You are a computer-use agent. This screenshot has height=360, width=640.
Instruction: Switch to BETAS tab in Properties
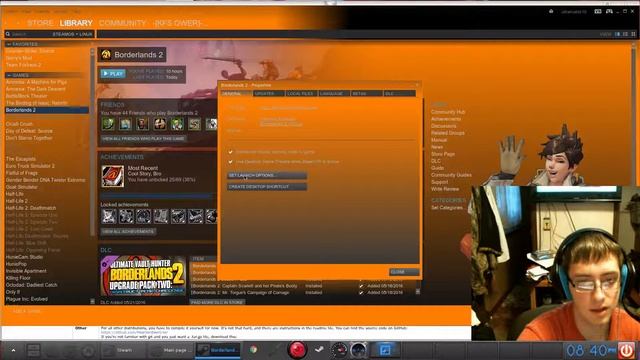tap(367, 93)
